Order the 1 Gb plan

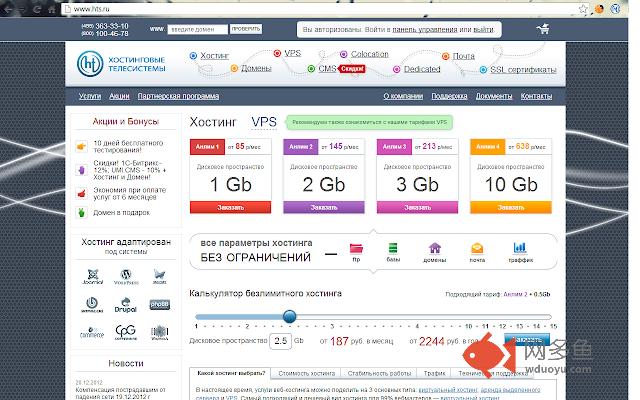tap(231, 207)
